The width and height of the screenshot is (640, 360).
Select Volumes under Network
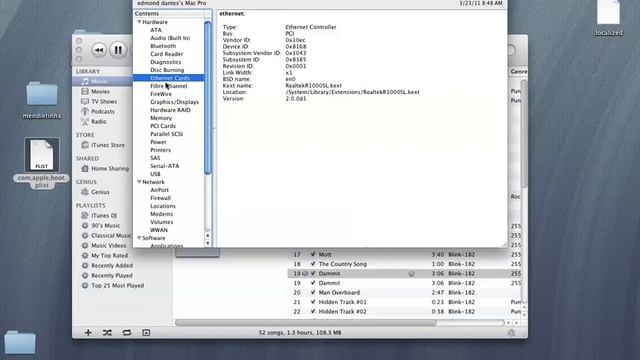coord(162,222)
